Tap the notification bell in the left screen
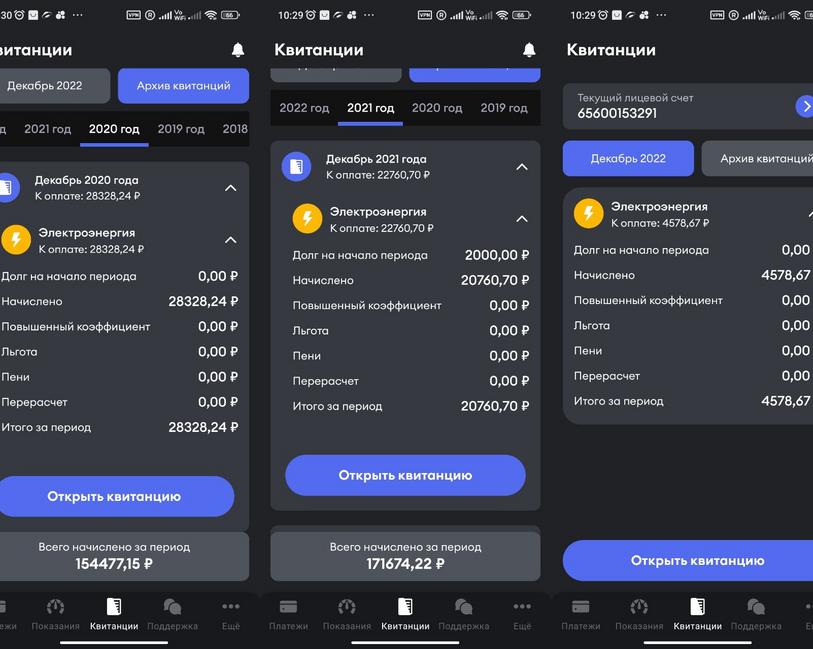Image resolution: width=813 pixels, height=649 pixels. tap(238, 50)
